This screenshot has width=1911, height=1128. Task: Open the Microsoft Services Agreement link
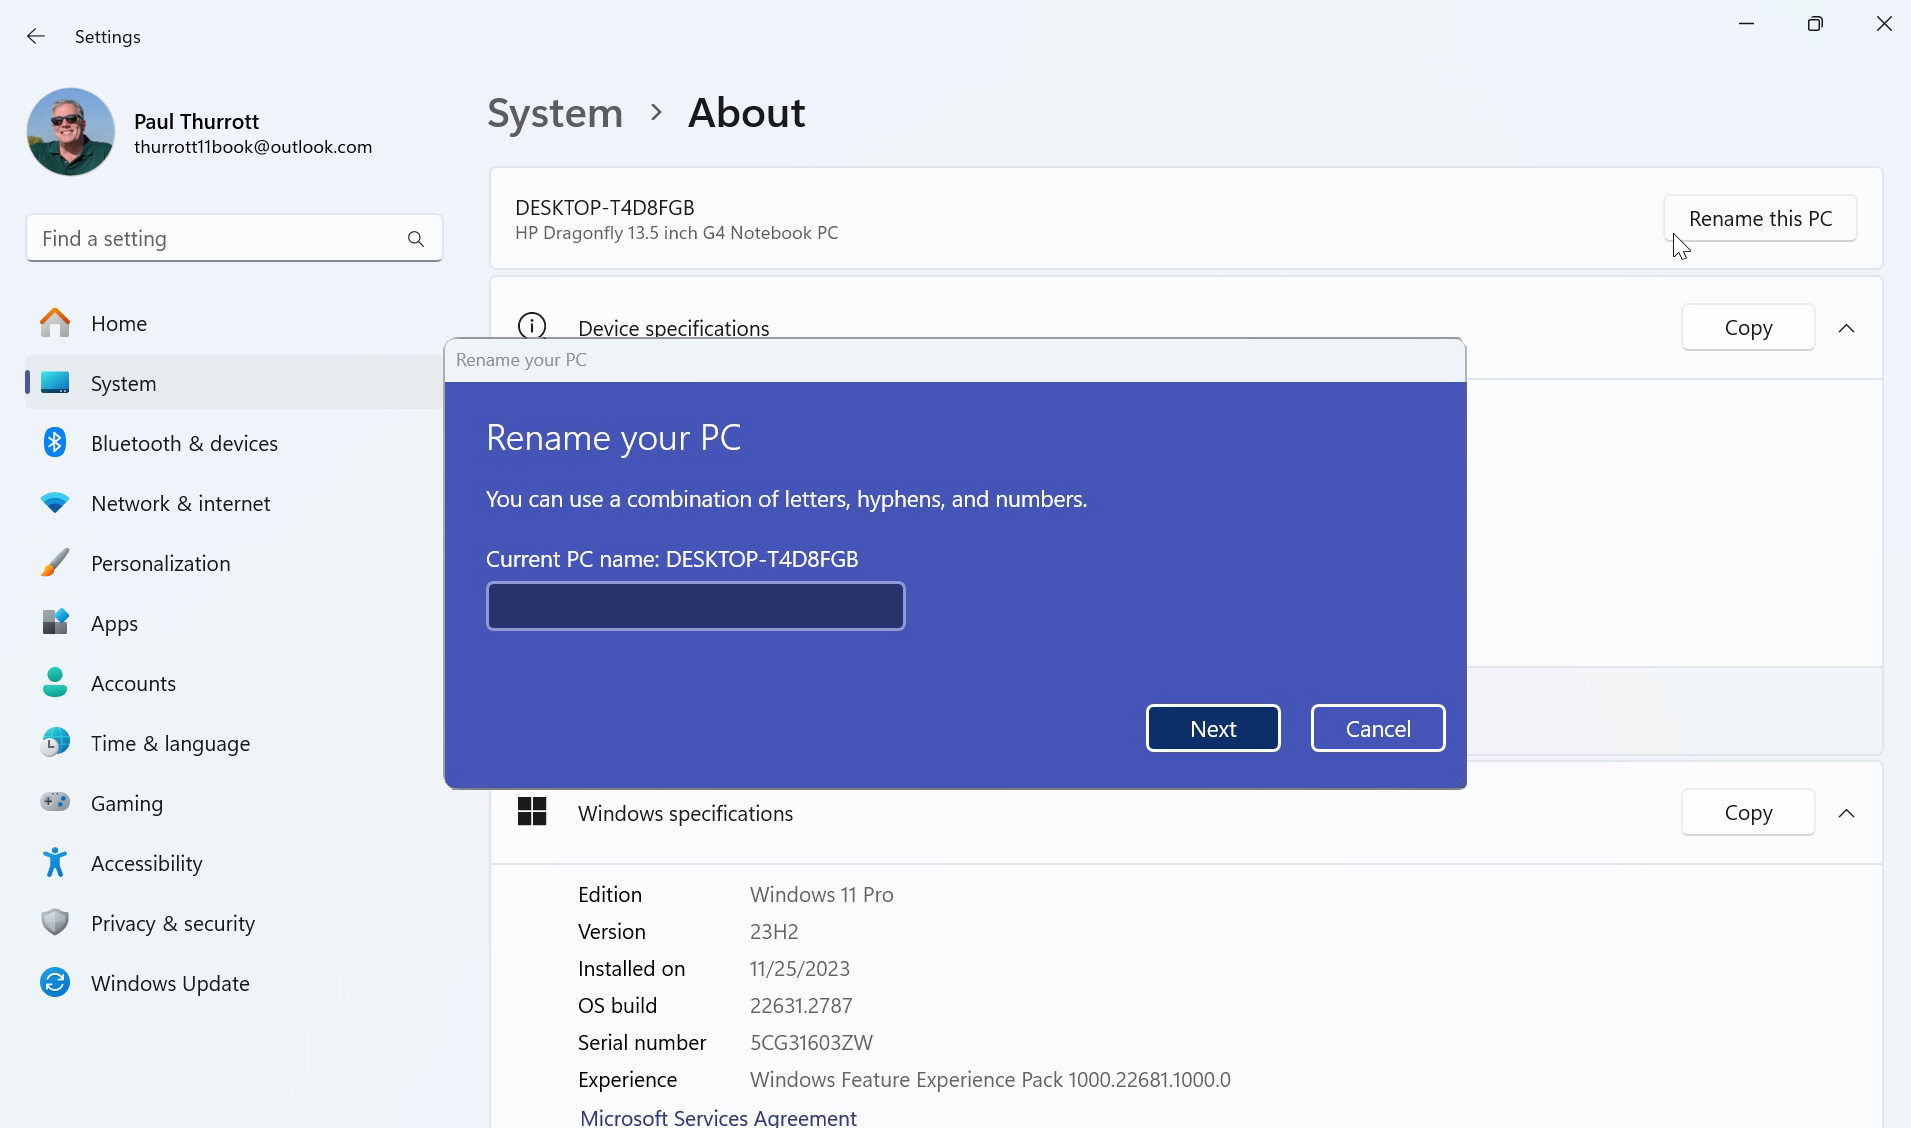718,1117
